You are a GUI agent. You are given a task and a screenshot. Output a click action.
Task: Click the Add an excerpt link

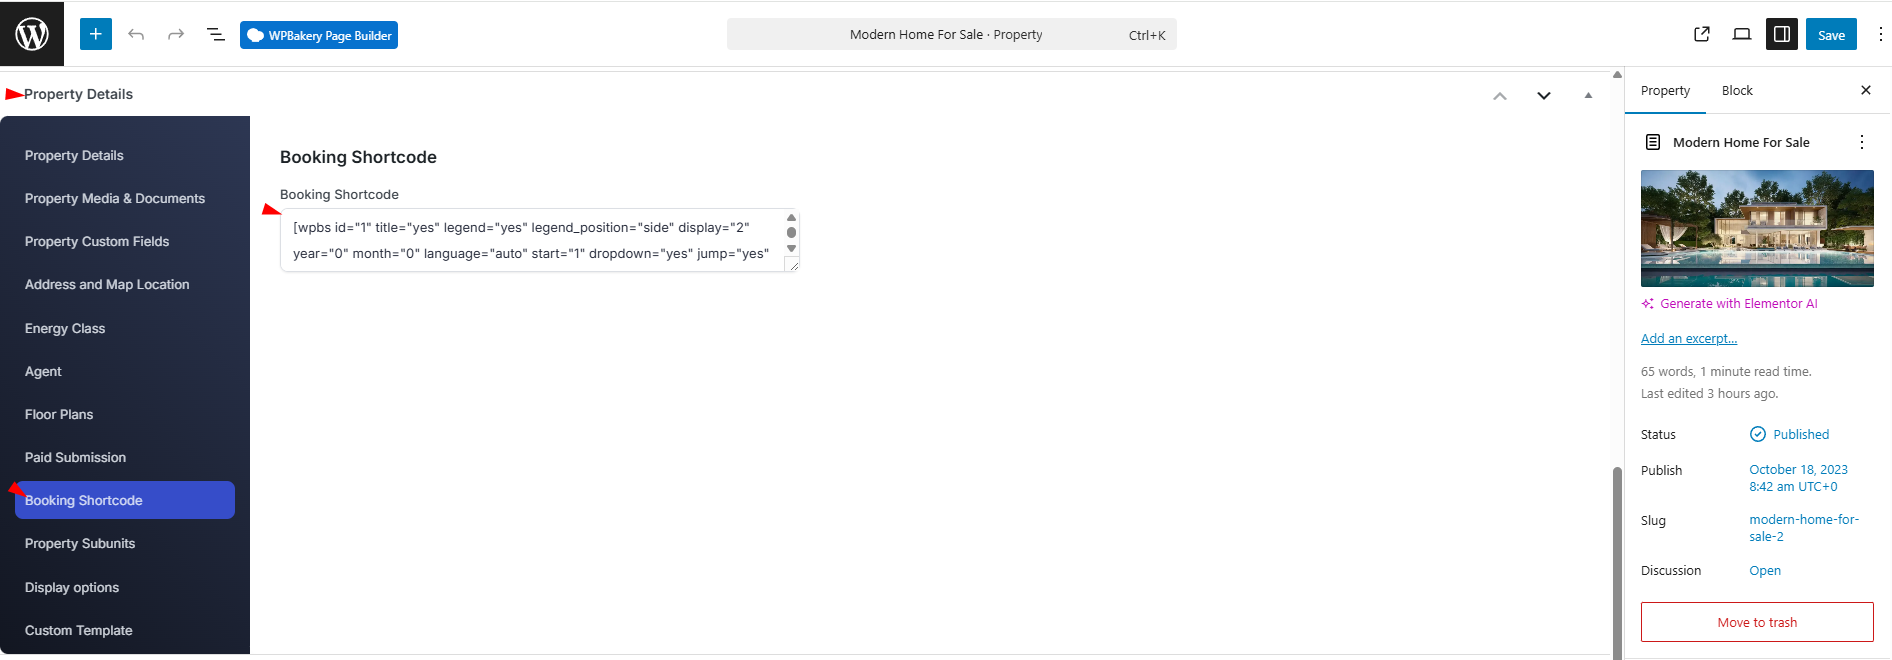click(x=1689, y=339)
